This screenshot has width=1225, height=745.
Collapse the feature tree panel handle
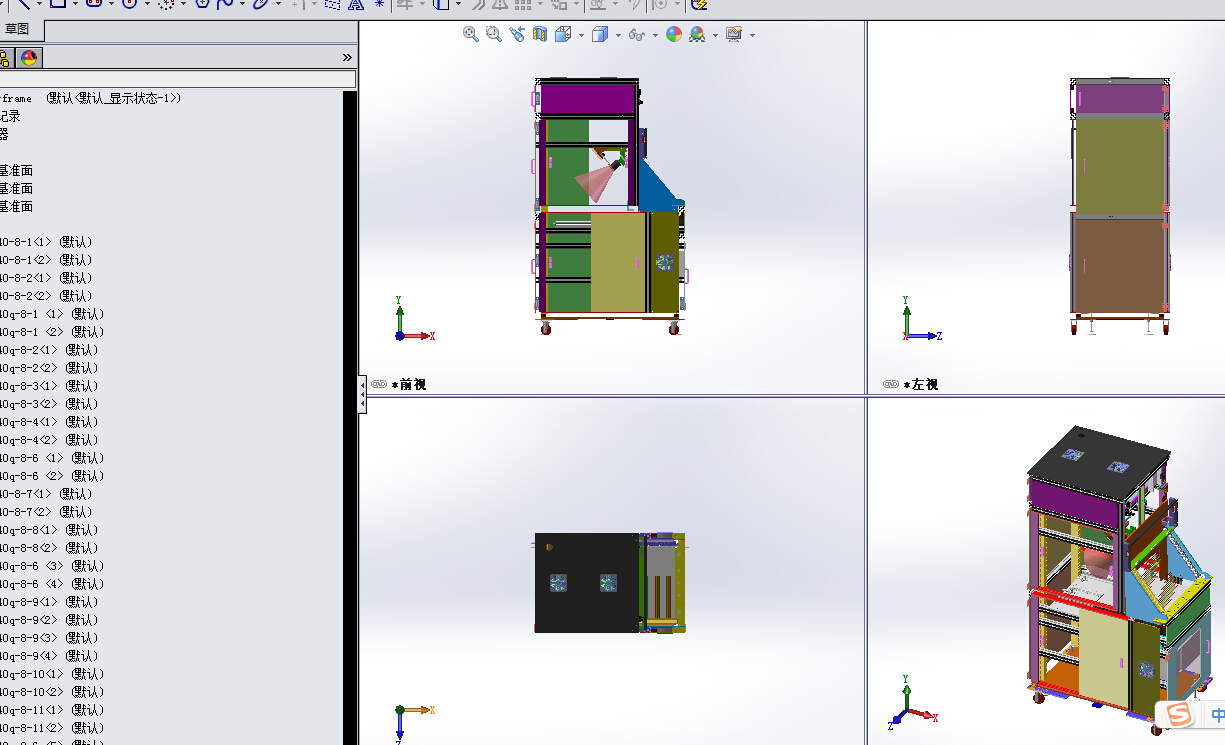click(362, 394)
